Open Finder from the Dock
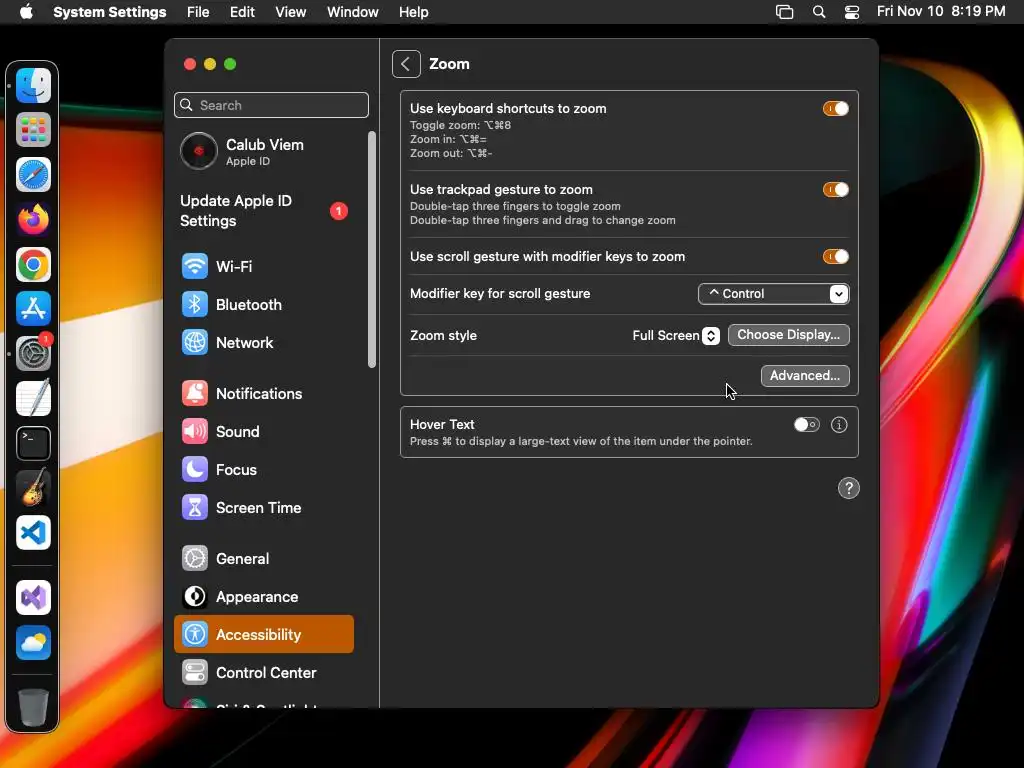Screen dimensions: 1024x768 [x=33, y=85]
